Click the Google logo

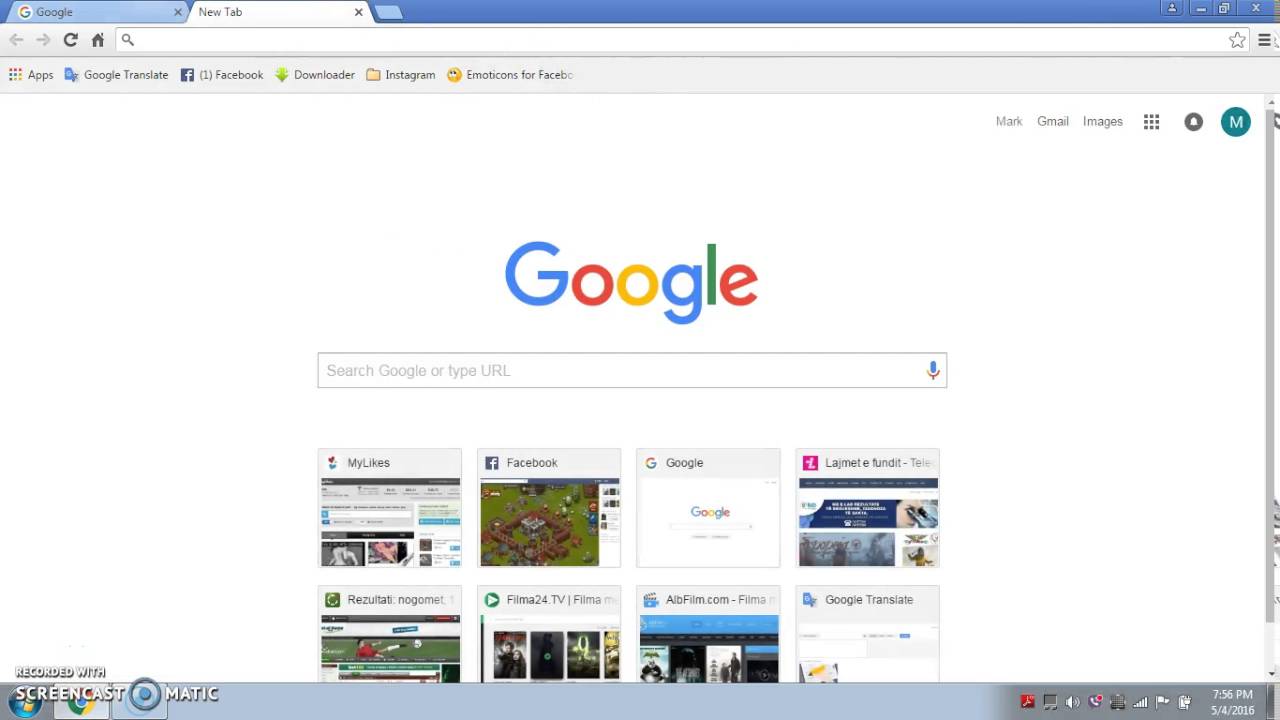click(x=631, y=282)
